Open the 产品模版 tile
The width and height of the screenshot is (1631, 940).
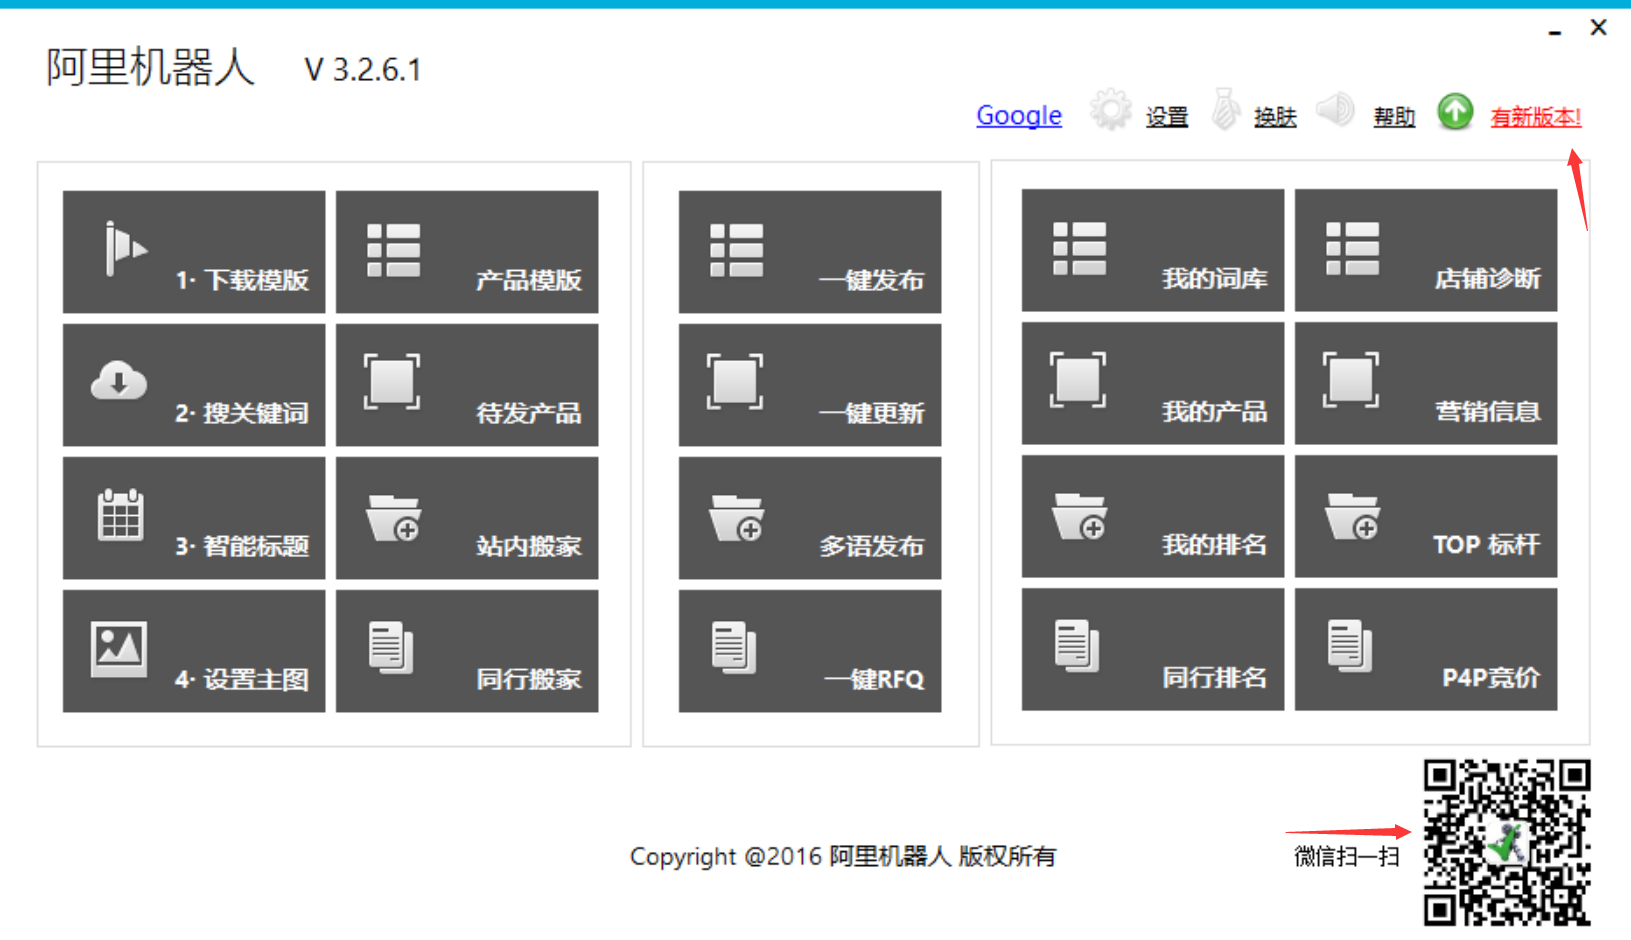pos(467,252)
